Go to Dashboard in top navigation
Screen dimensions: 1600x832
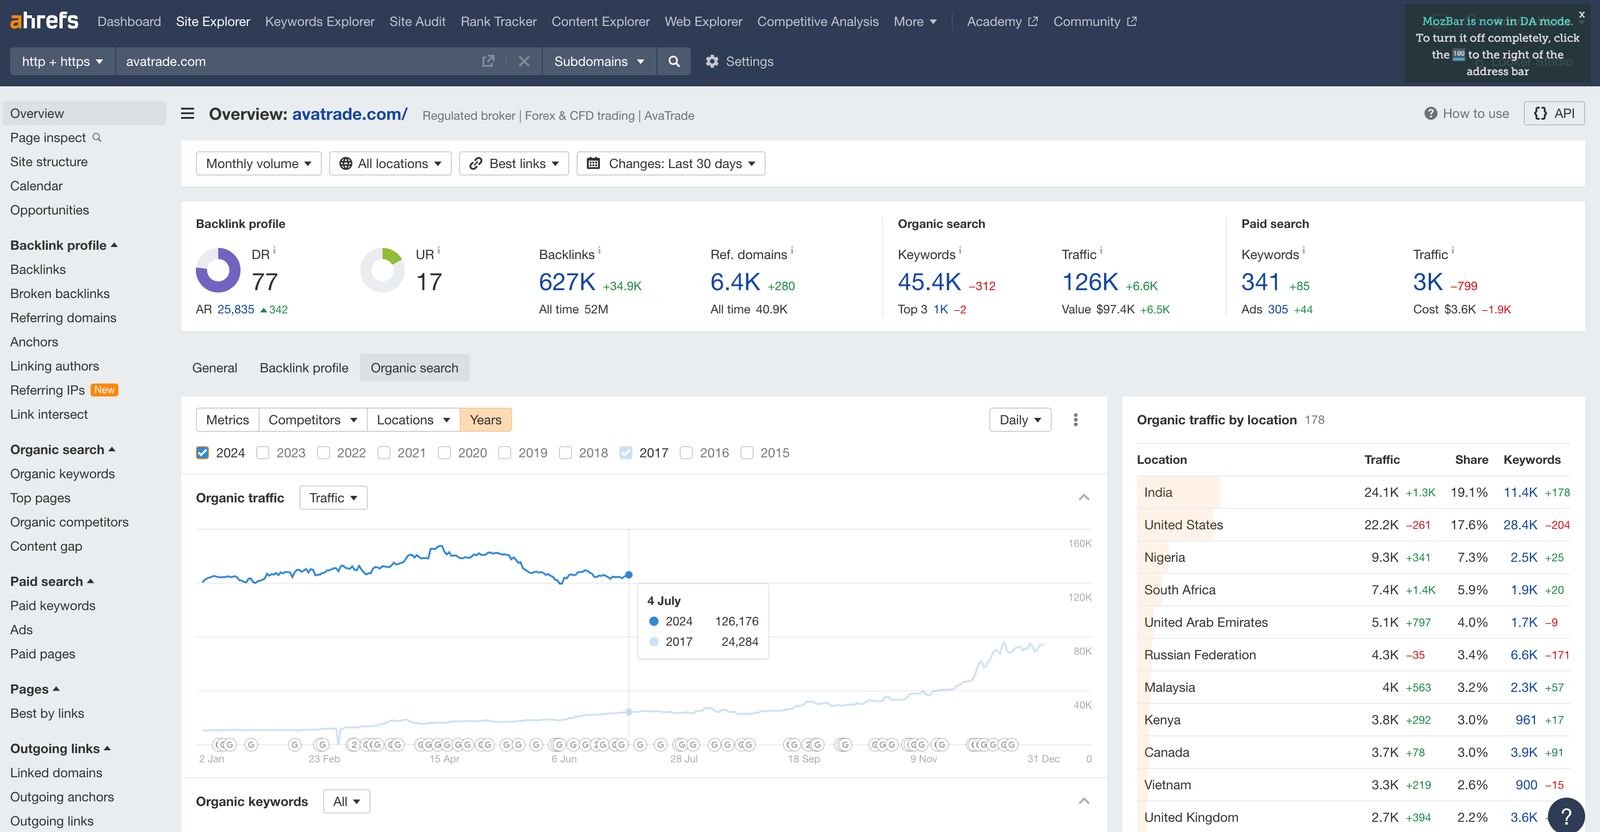[x=129, y=21]
